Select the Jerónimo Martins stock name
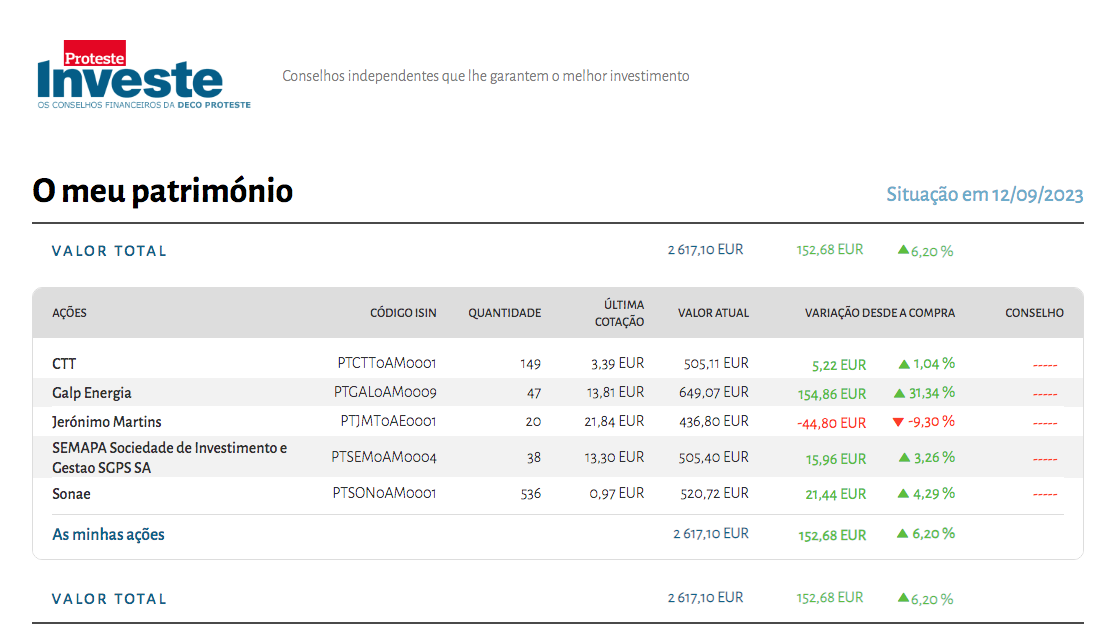 [107, 422]
